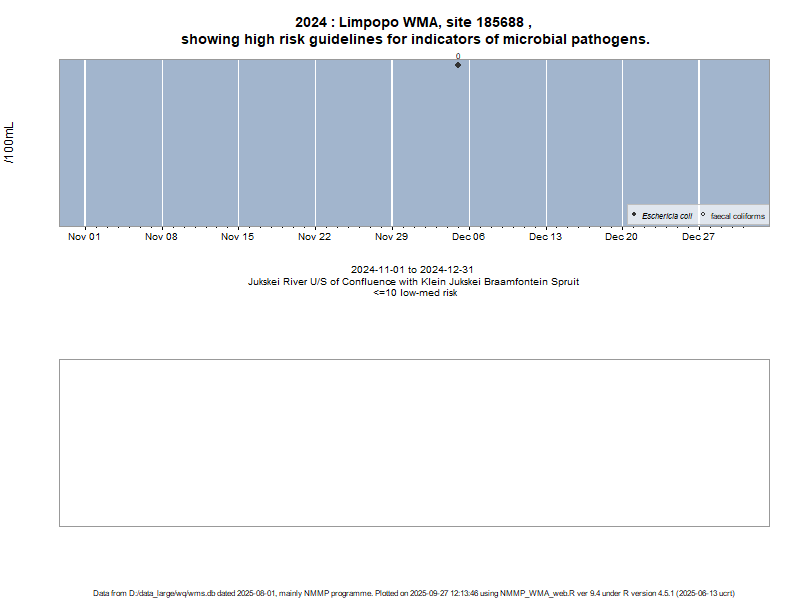The image size is (800, 600).
Task: Click the Escherichia coli diamond data point
Action: (458, 65)
